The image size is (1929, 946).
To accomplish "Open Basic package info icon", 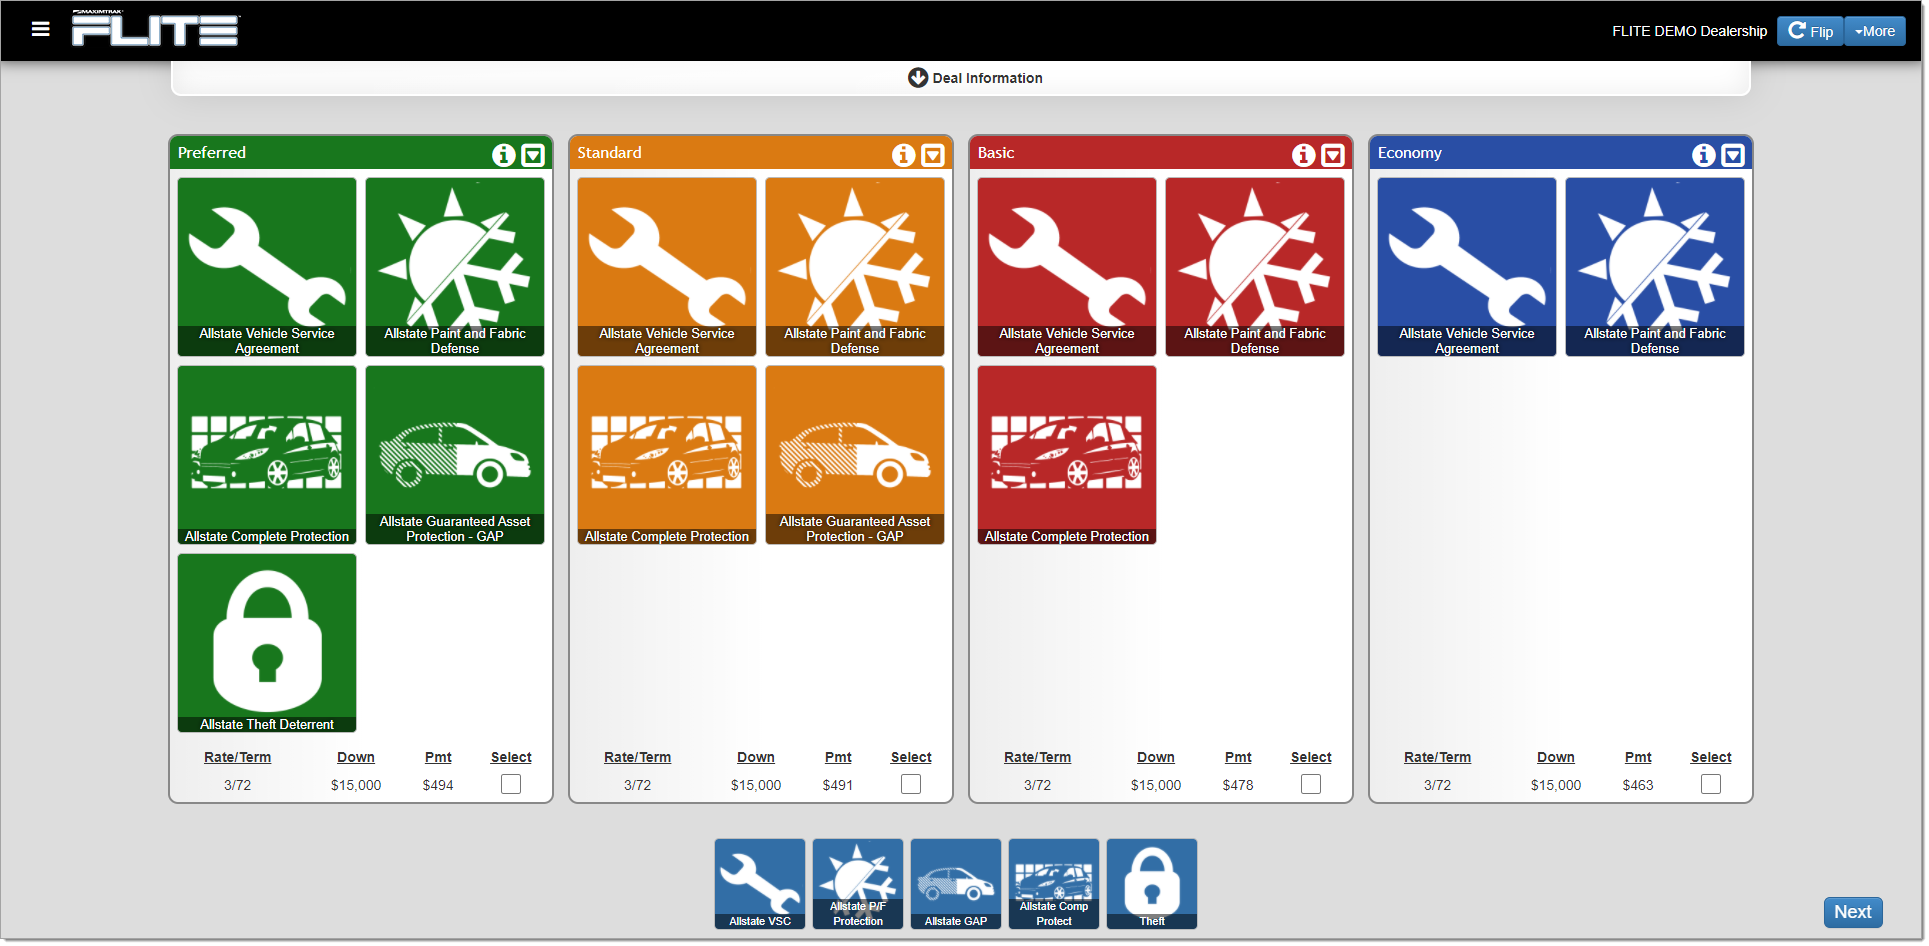I will point(1304,155).
